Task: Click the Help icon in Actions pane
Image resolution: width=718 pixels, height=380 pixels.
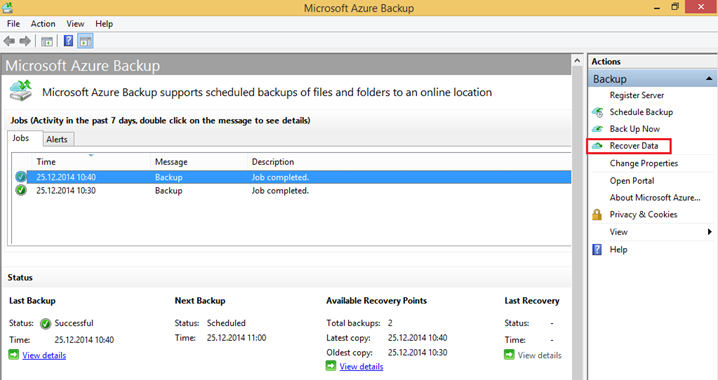Action: [x=597, y=250]
